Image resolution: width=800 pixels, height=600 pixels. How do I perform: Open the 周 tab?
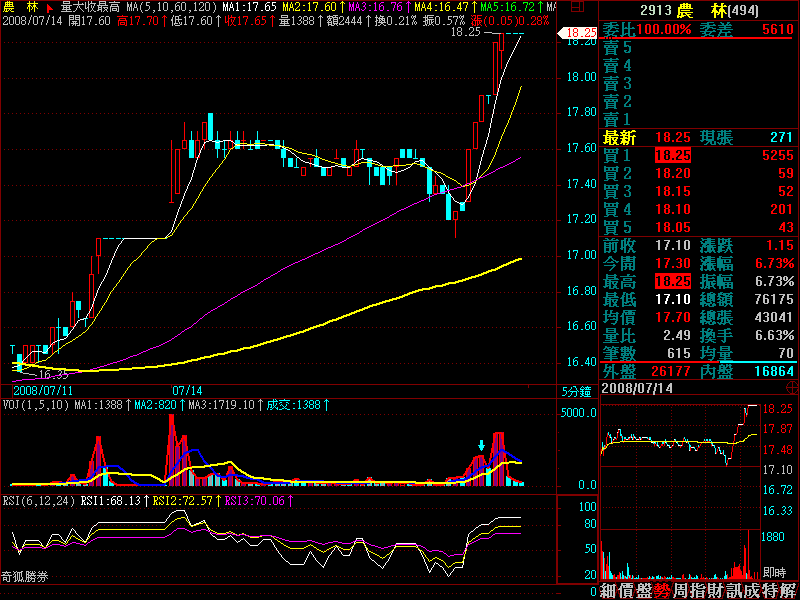tap(681, 591)
